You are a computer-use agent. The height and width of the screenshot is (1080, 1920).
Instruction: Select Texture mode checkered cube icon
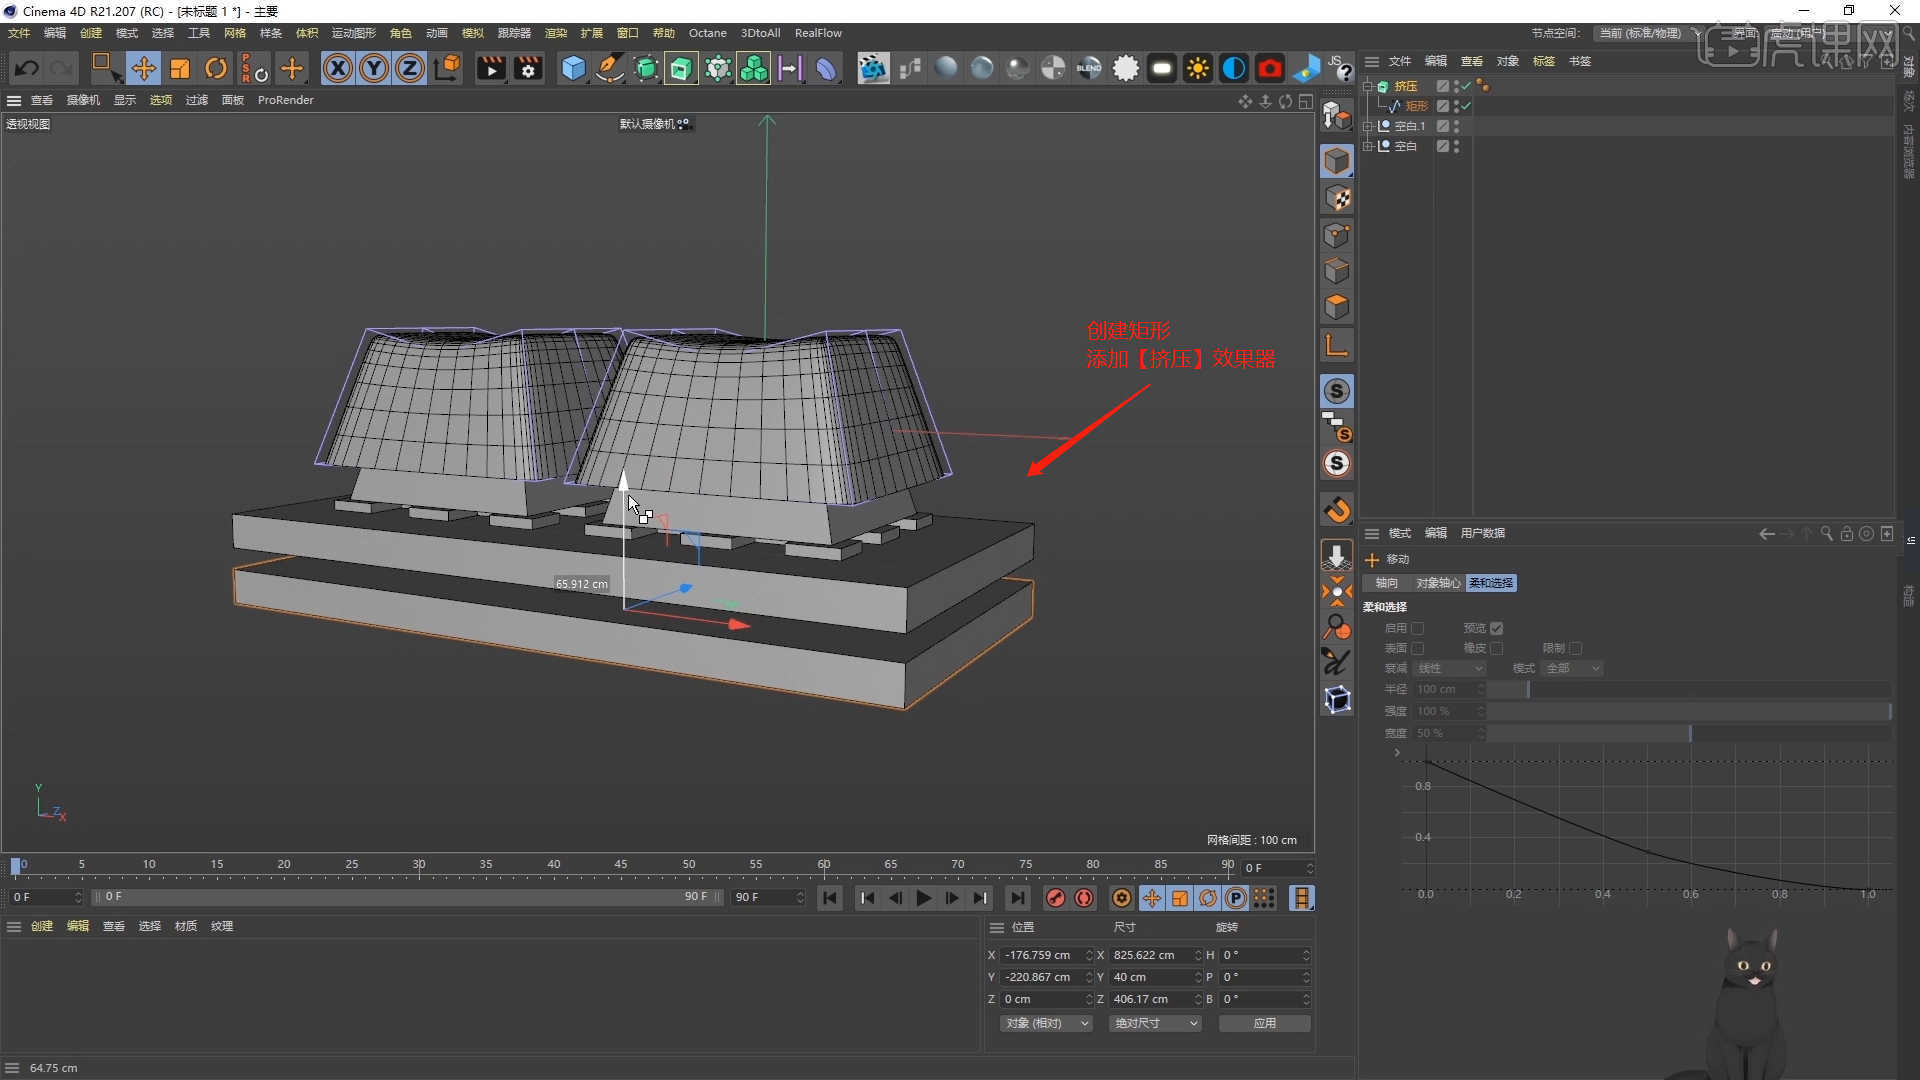click(1337, 198)
